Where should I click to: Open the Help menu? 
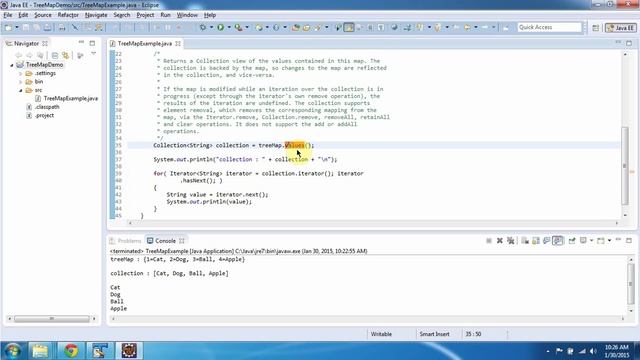(x=210, y=15)
